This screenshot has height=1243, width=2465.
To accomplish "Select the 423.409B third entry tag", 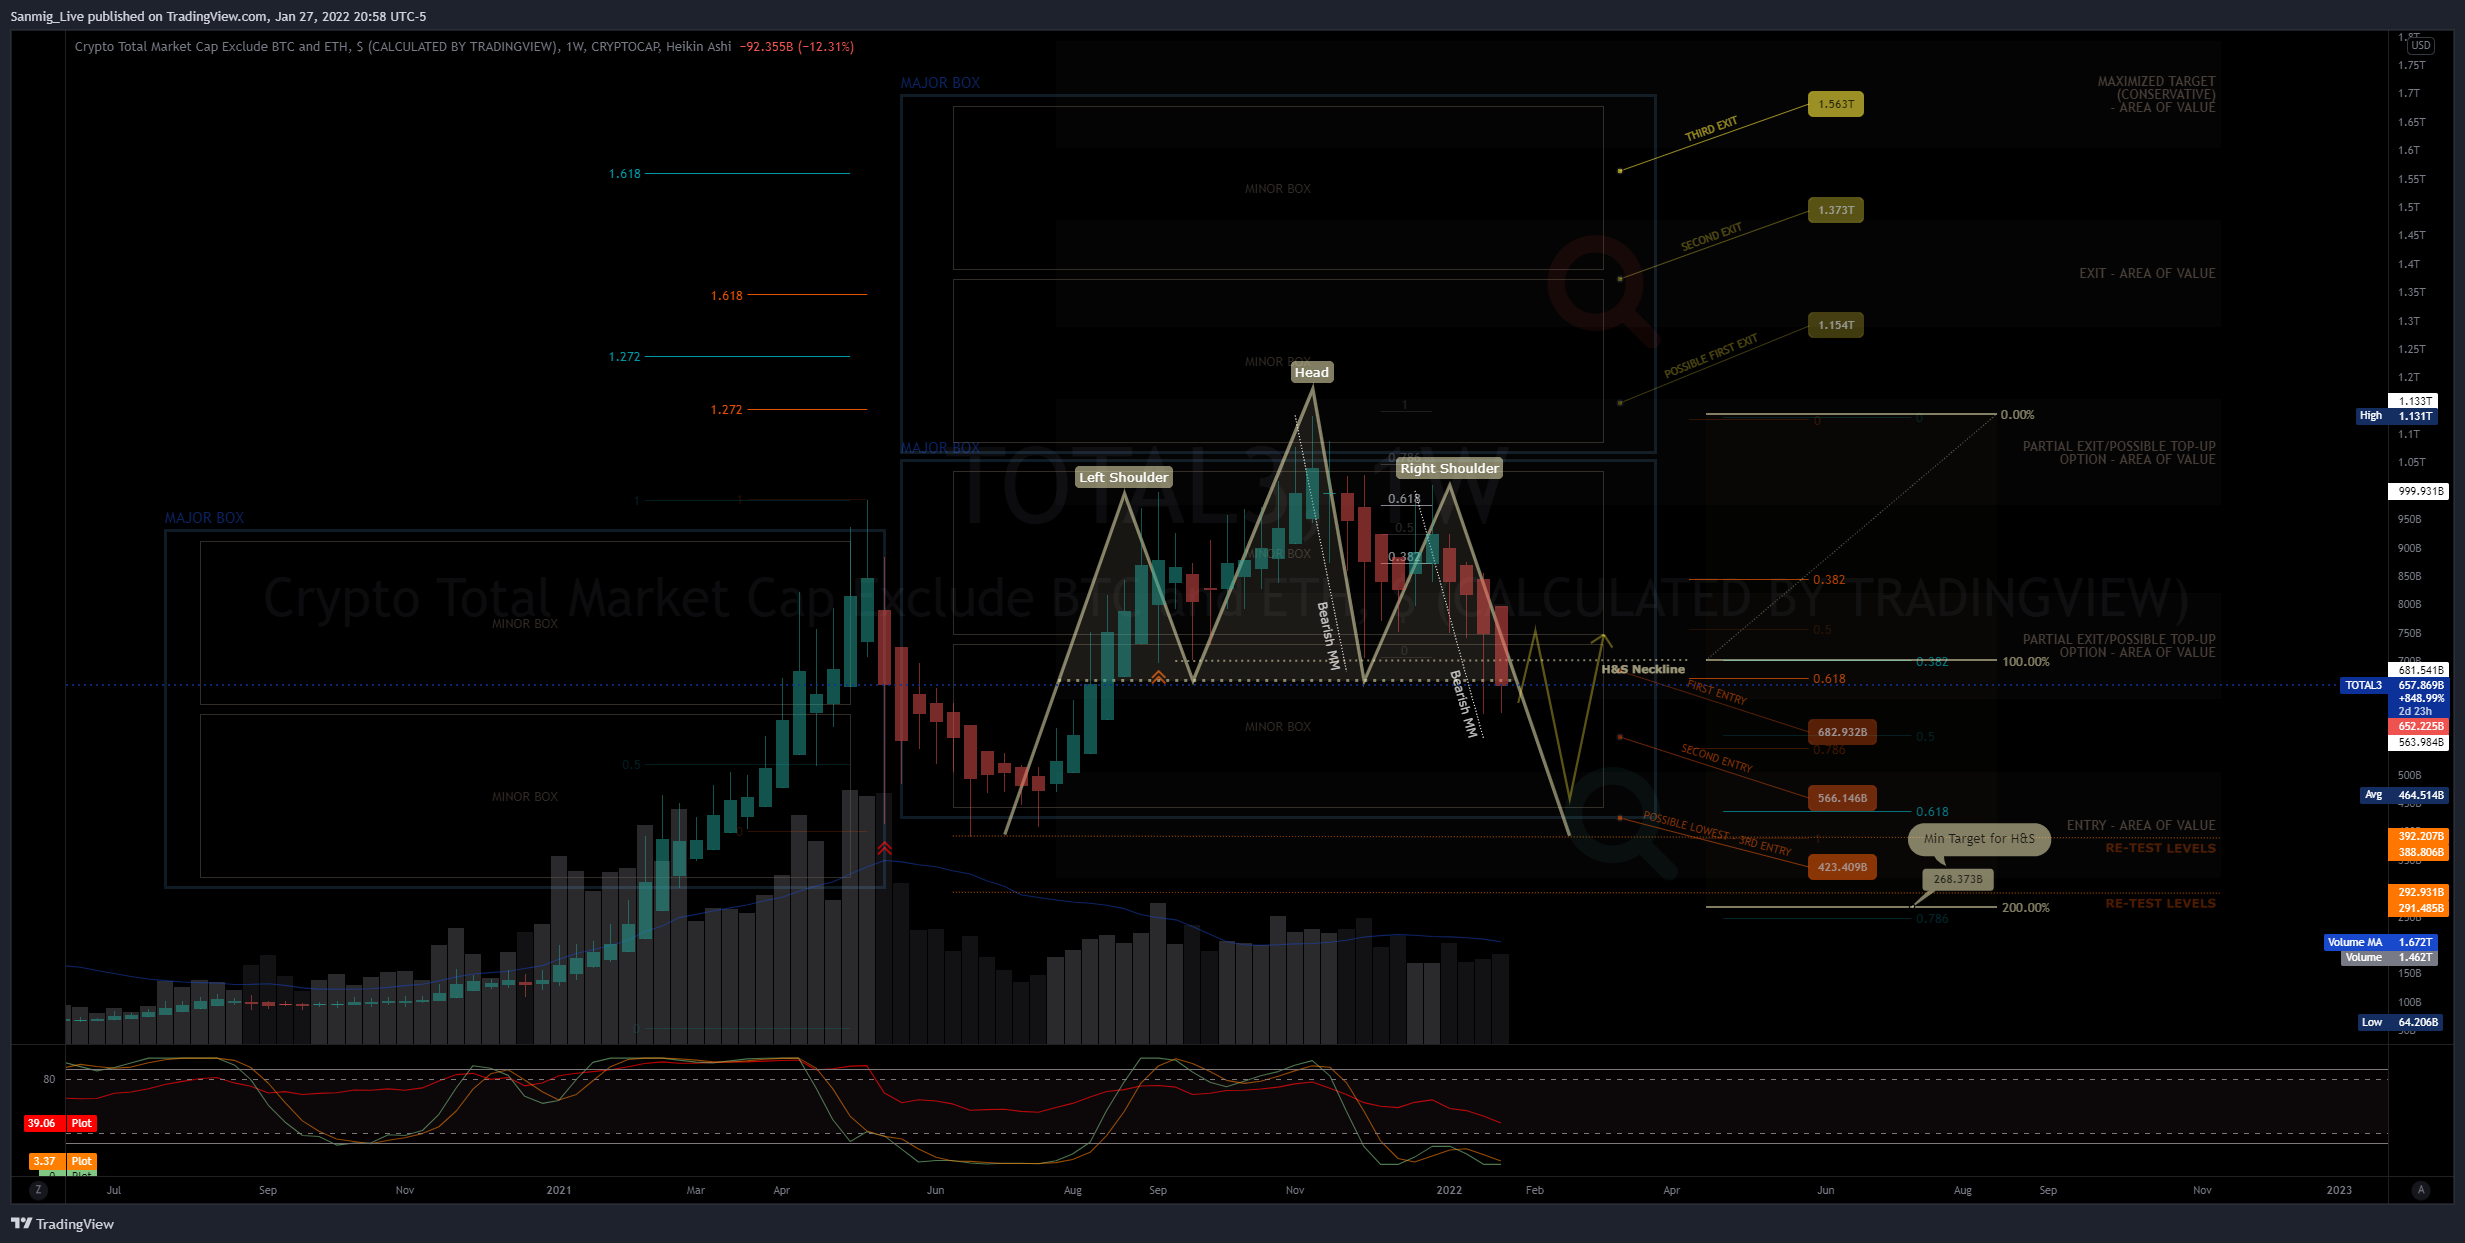I will tap(1842, 867).
